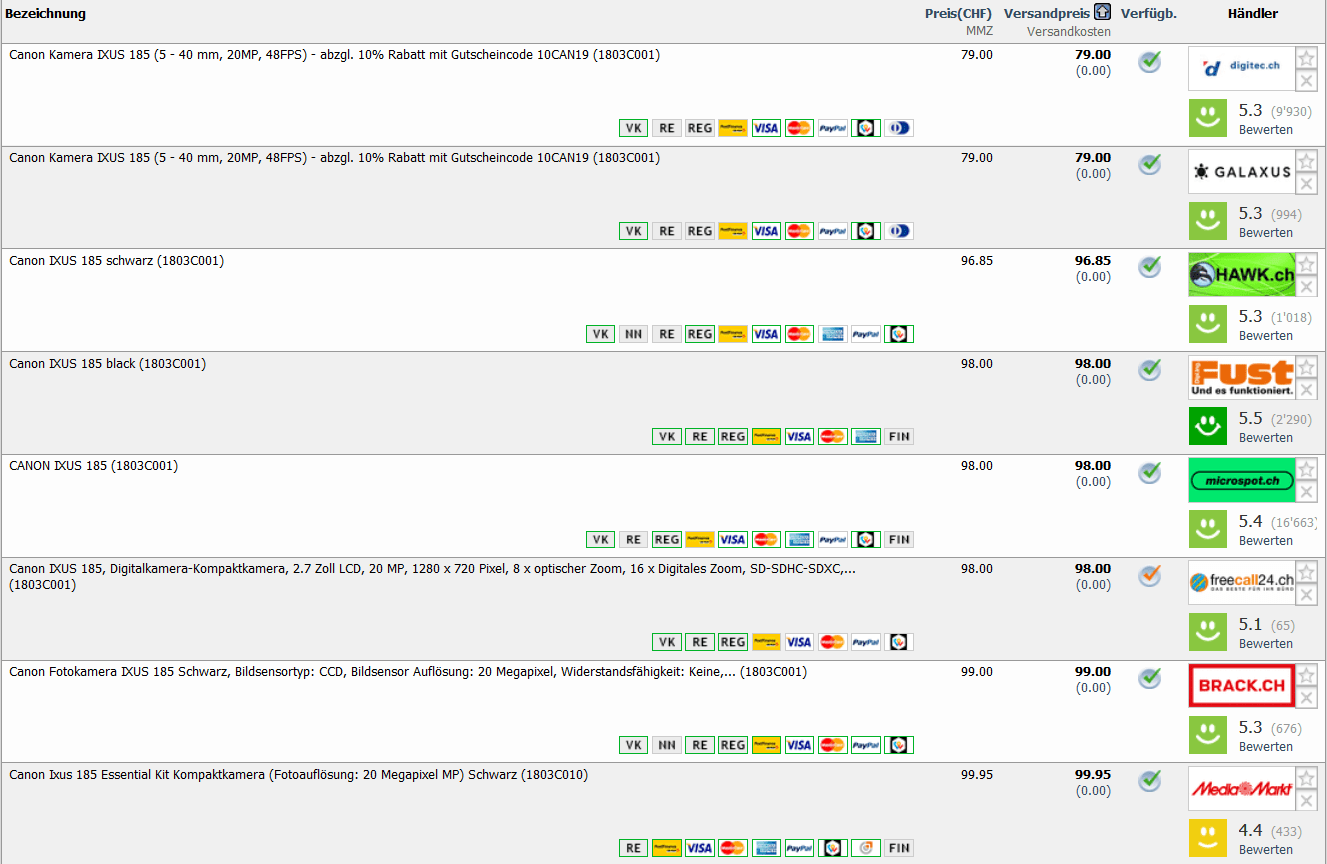
Task: Click the yellow smiley rating for MediaMarkt
Action: [x=1208, y=838]
